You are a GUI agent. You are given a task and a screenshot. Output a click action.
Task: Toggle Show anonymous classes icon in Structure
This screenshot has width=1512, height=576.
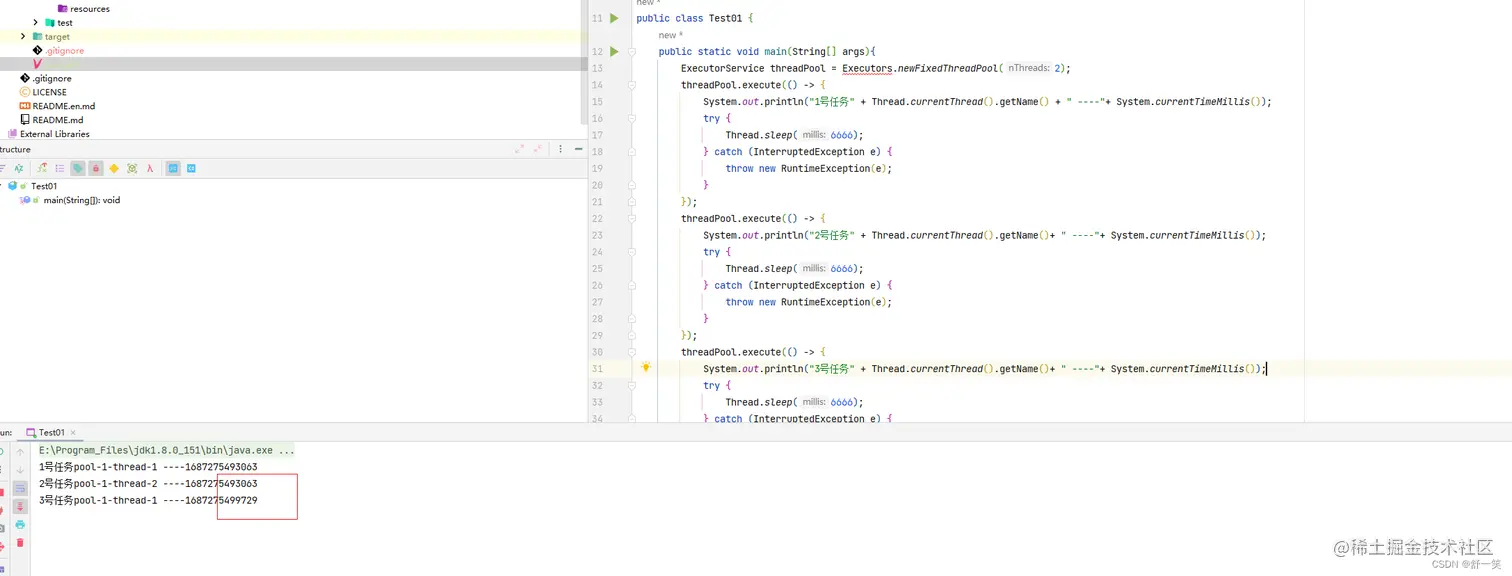(132, 169)
